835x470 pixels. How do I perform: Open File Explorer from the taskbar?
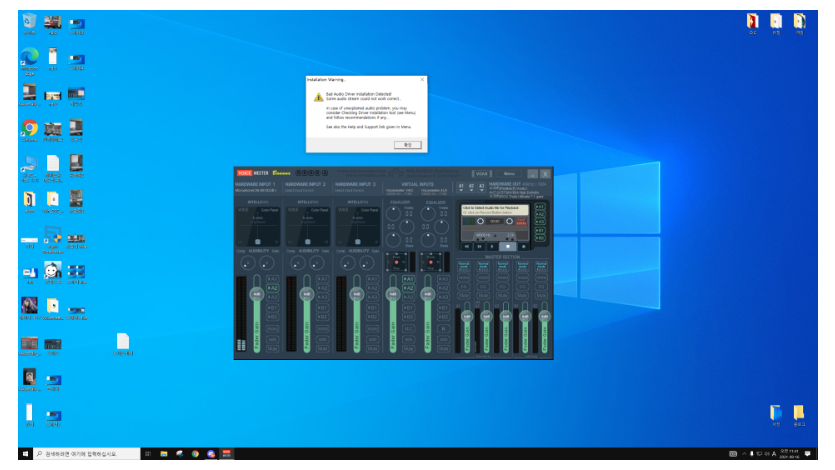[x=164, y=453]
